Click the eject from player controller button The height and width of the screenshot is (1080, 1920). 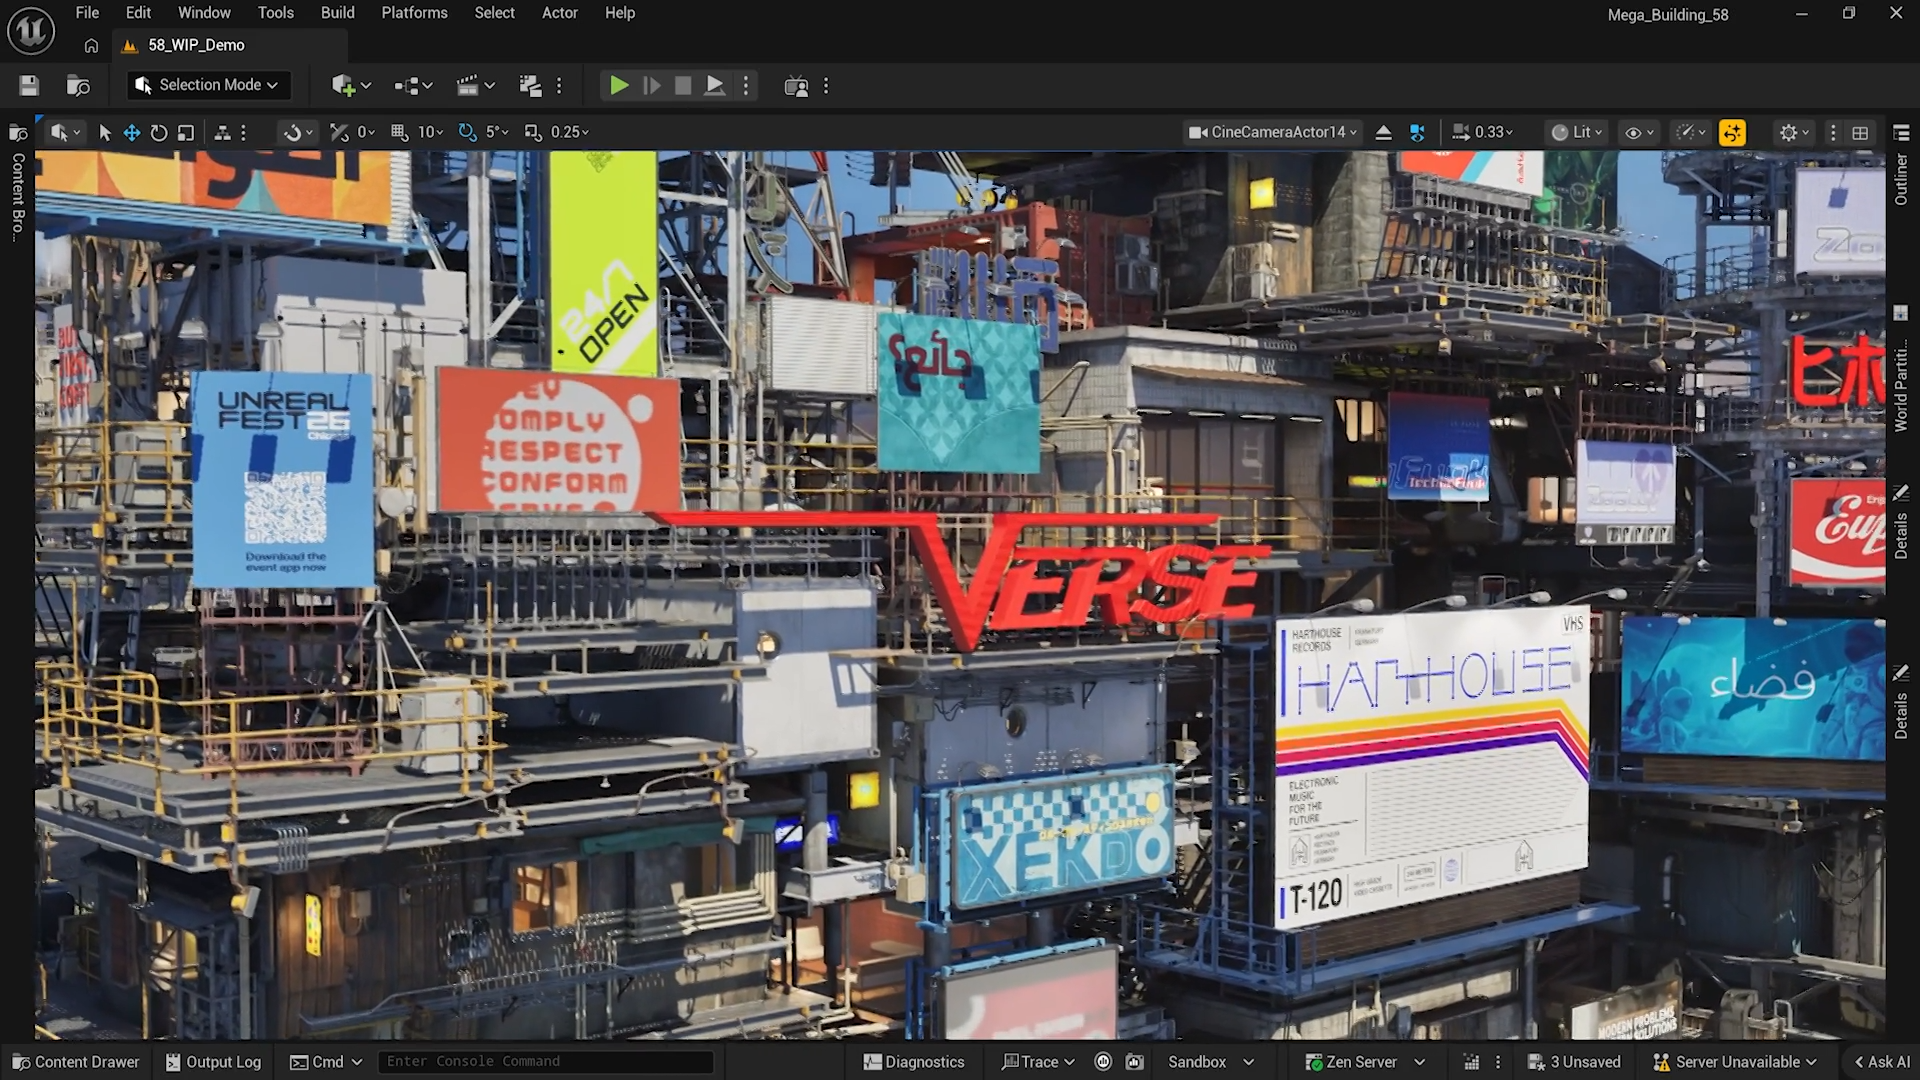(x=714, y=86)
